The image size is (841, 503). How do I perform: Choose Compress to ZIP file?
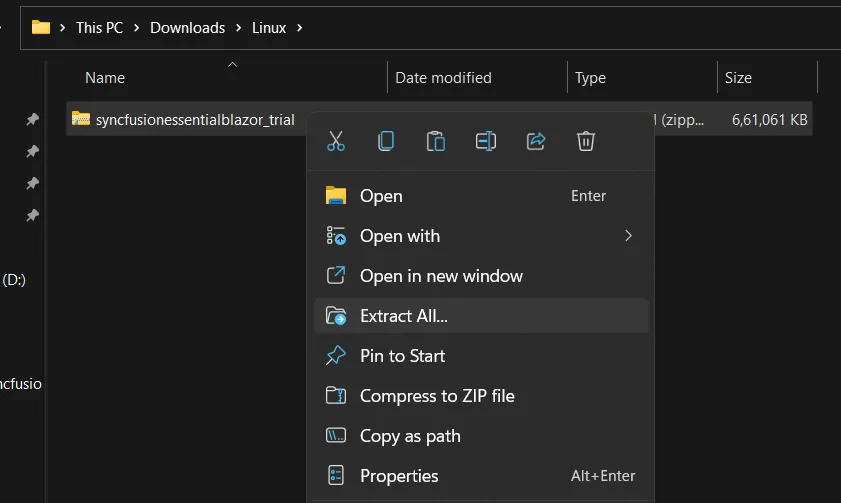click(481, 396)
